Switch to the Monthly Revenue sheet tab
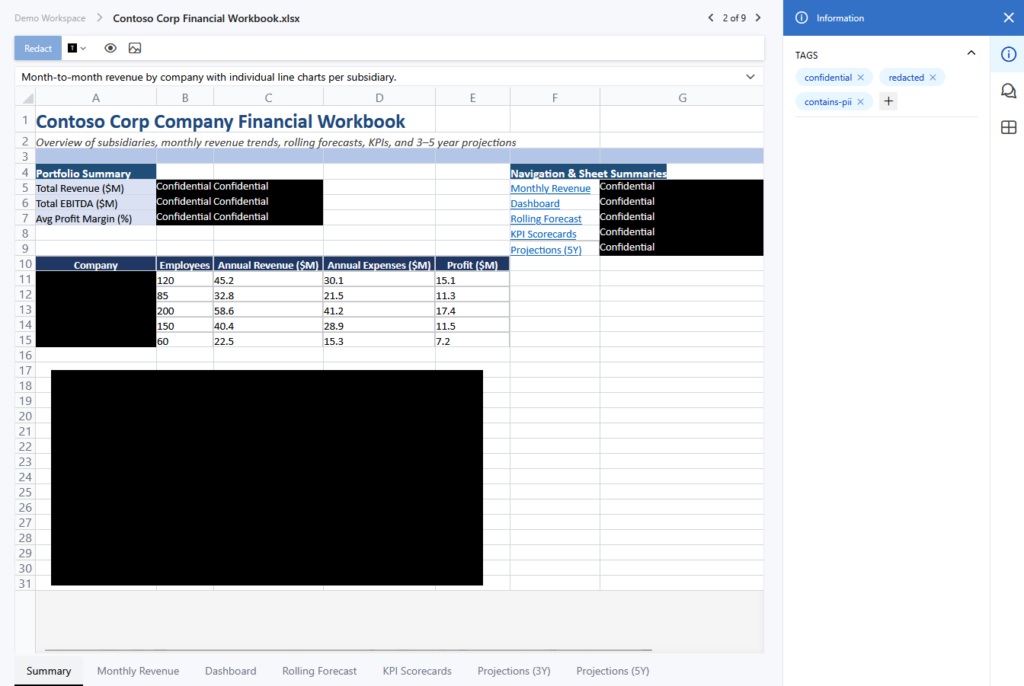1024x686 pixels. point(138,671)
